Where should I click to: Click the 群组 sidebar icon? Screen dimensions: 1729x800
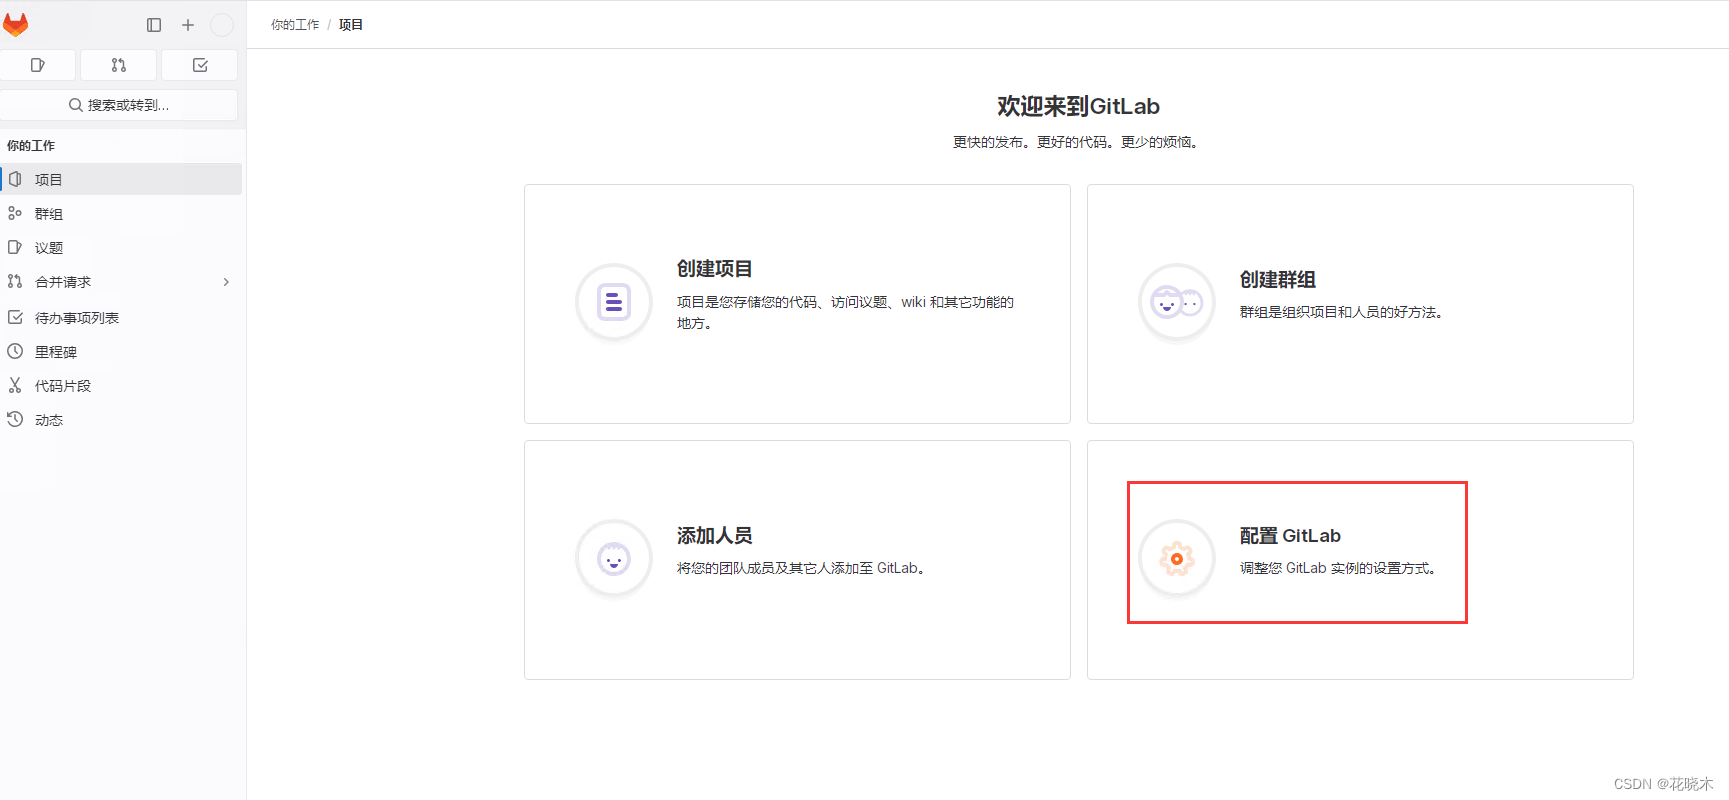click(15, 213)
